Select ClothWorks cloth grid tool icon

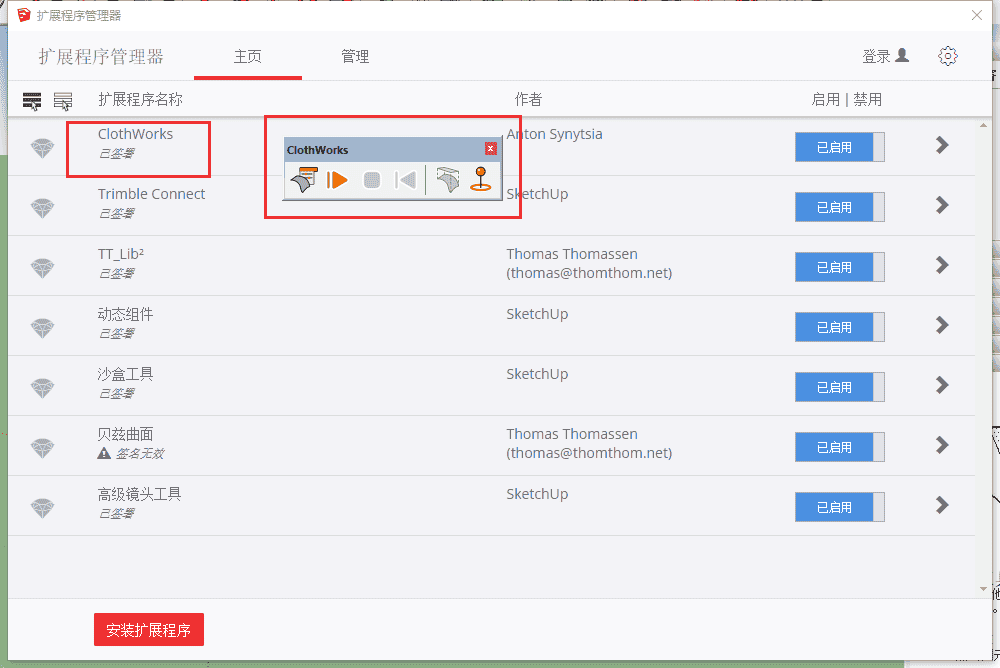point(448,180)
